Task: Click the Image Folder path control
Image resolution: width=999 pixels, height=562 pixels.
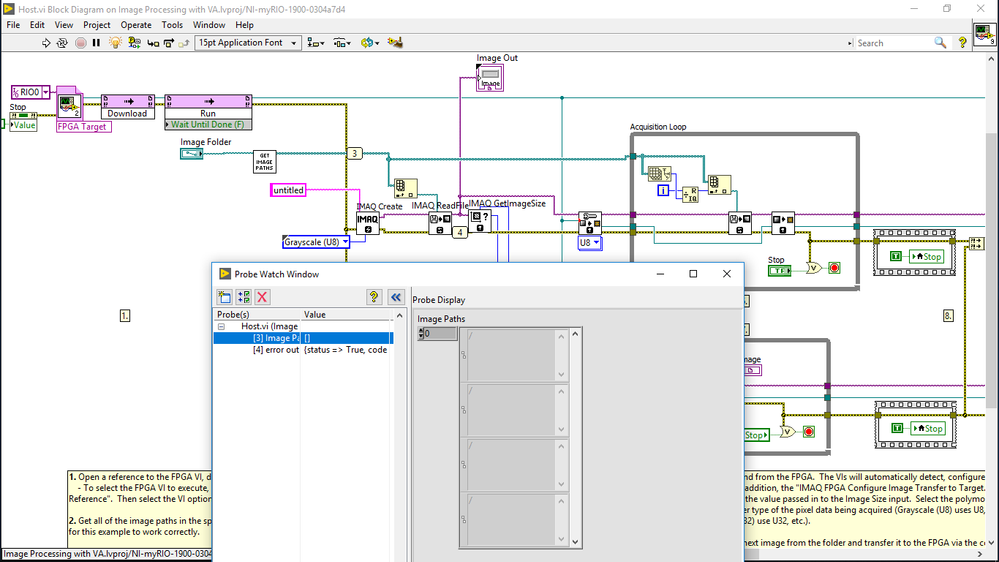Action: point(191,154)
